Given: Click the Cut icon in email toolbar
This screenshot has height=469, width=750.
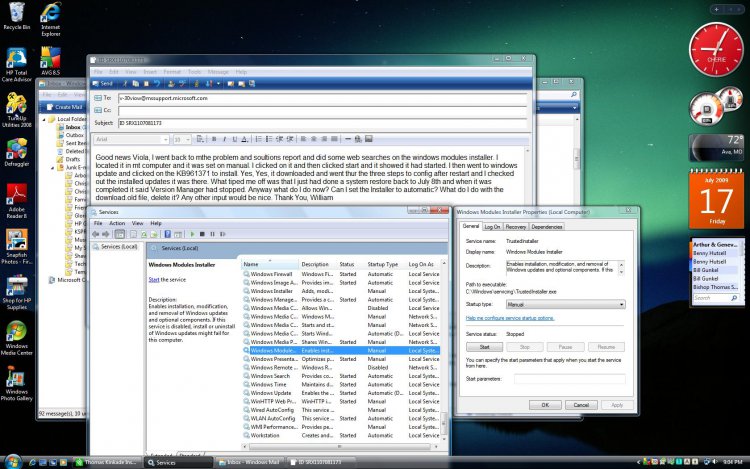Looking at the screenshot, I should click(125, 84).
